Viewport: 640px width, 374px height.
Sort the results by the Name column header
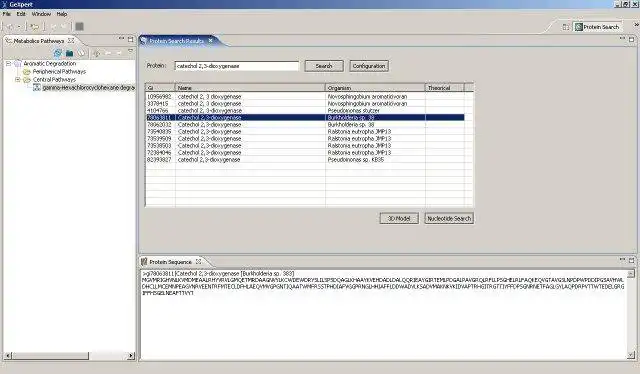tap(250, 88)
